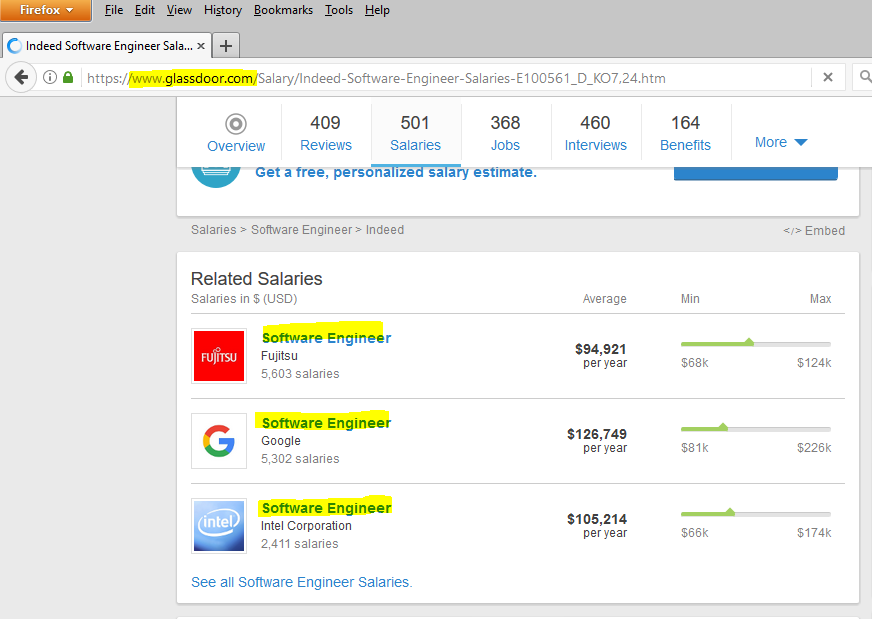
Task: Open Intel Corporation Software Engineer salary link
Action: pos(326,508)
